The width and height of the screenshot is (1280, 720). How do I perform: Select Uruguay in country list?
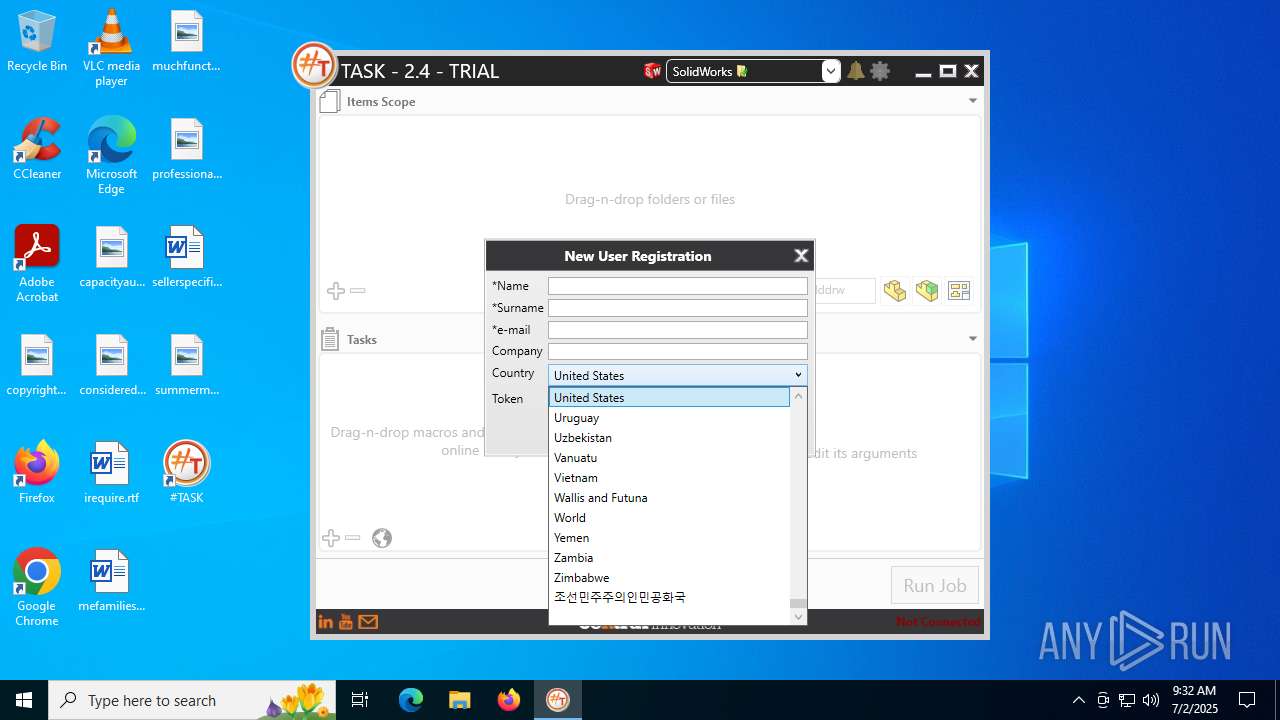coord(669,418)
